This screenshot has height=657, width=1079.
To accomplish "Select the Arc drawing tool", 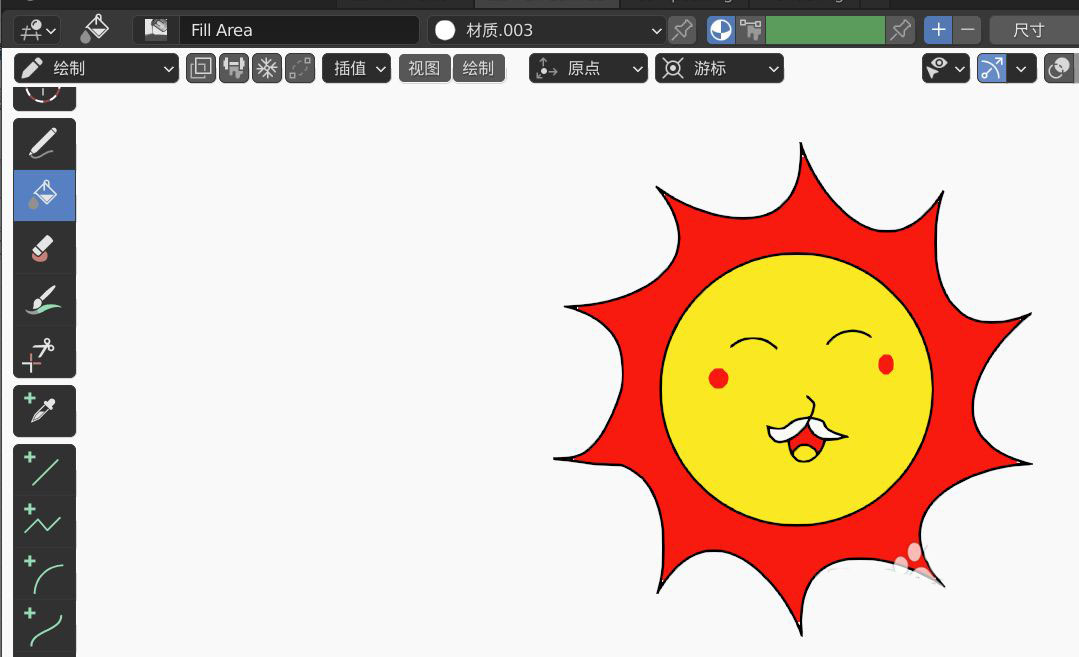I will [44, 574].
